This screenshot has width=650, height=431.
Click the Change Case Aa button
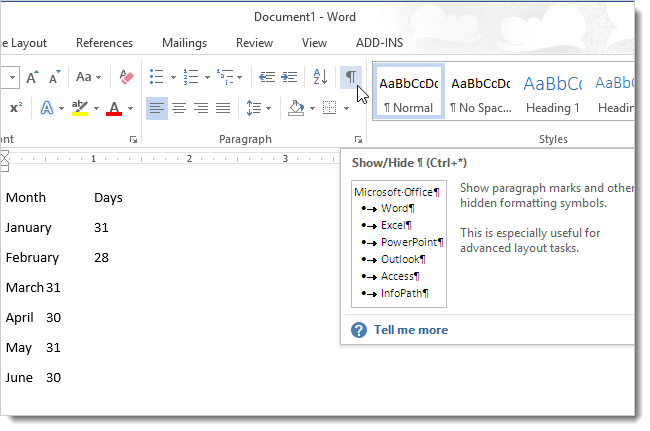point(84,77)
